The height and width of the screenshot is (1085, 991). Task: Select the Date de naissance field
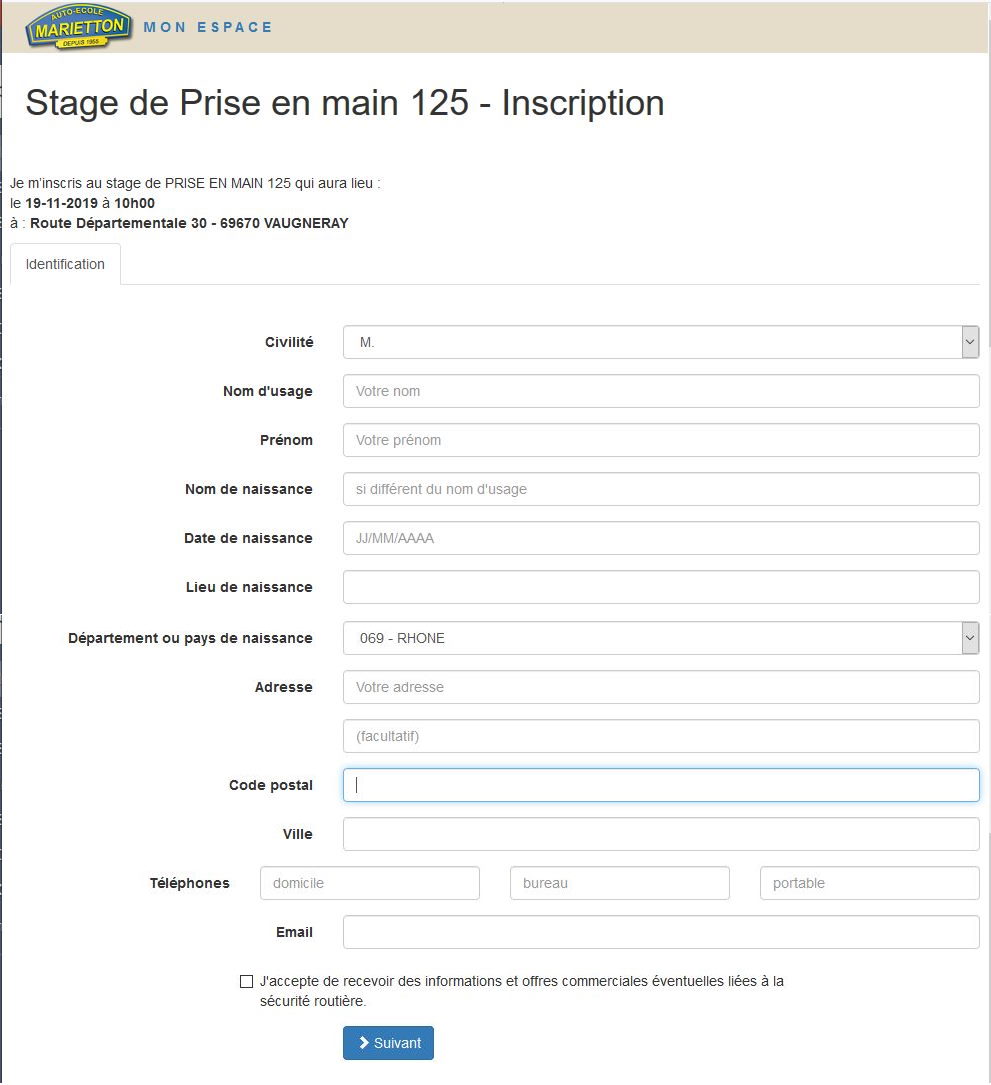[660, 538]
